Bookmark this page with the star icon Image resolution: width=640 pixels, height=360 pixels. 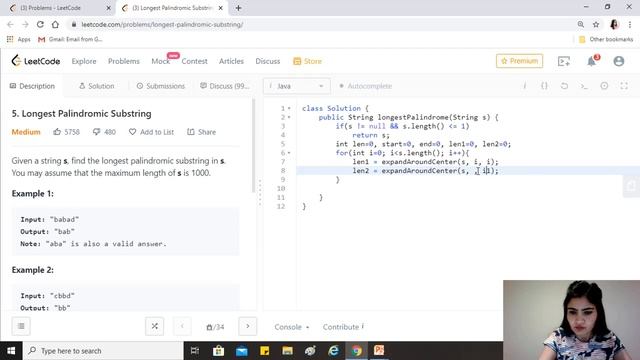(596, 24)
